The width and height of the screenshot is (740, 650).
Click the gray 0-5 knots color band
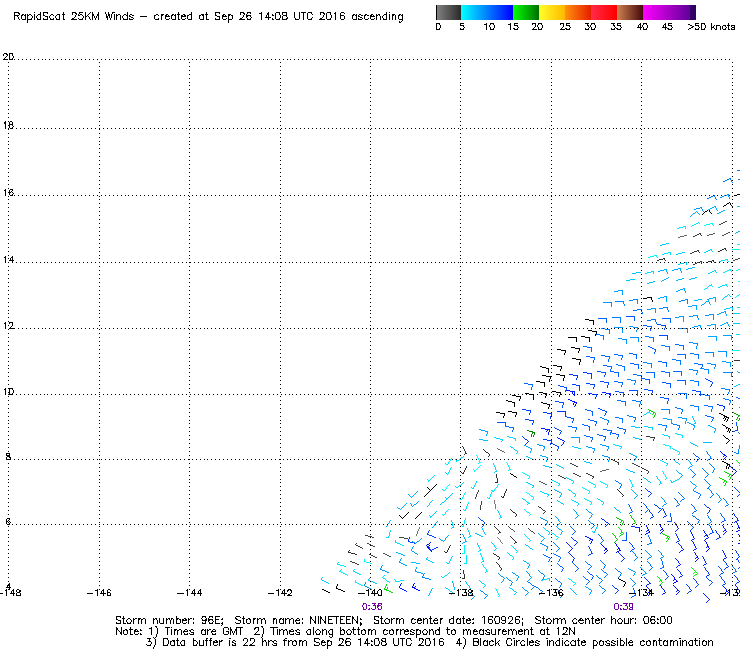pyautogui.click(x=448, y=12)
